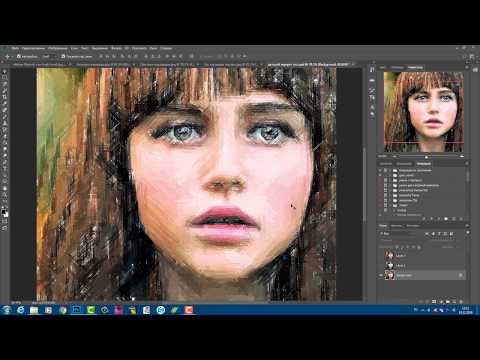This screenshot has height=360, width=480.
Task: Toggle visibility eye of the Background layer
Action: click(x=381, y=275)
